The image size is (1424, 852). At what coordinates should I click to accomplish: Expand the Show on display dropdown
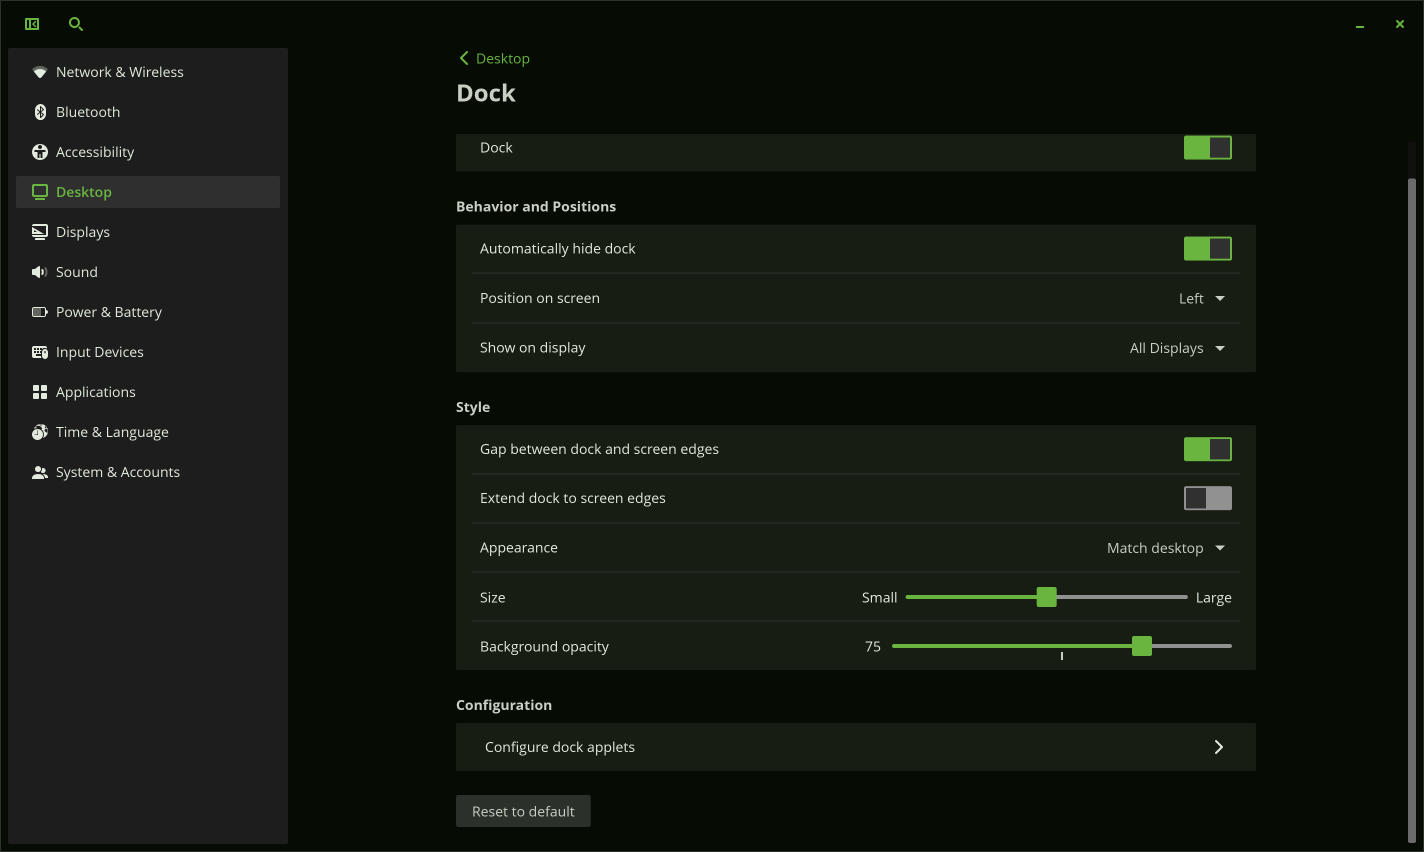[1177, 348]
